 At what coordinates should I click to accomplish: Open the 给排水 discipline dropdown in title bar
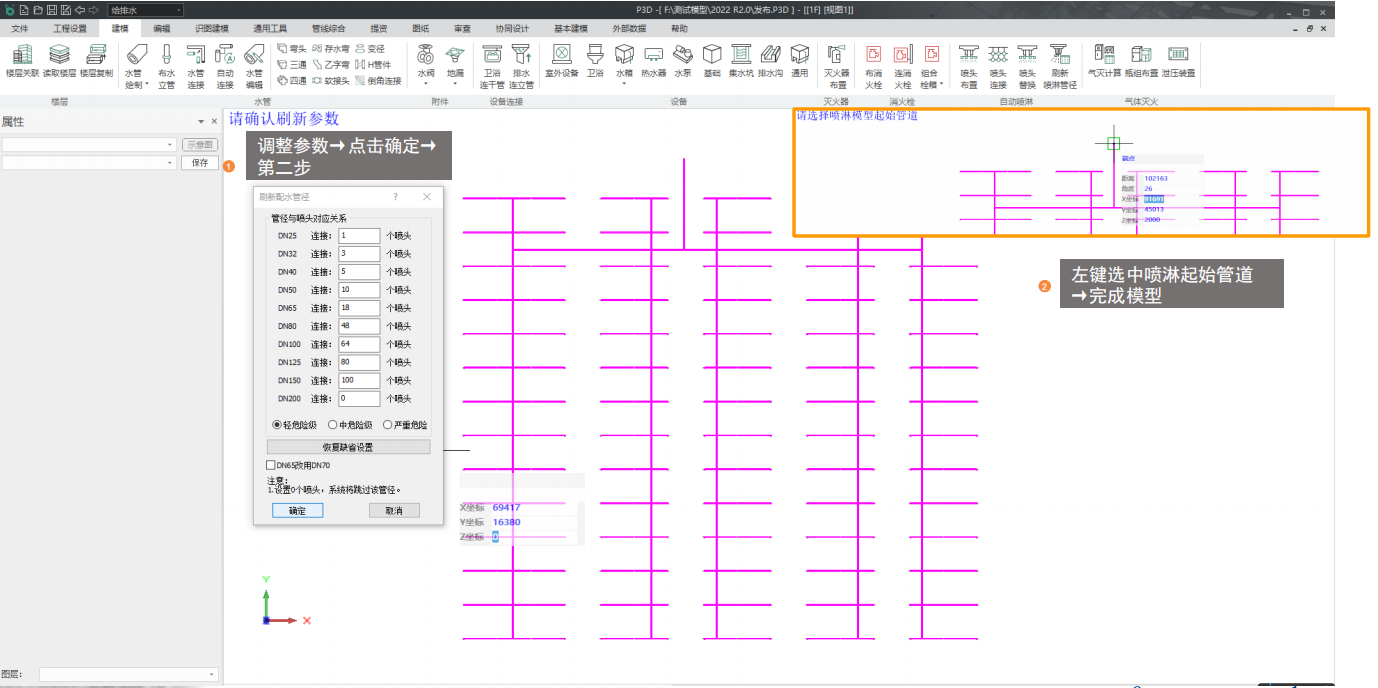coord(145,10)
